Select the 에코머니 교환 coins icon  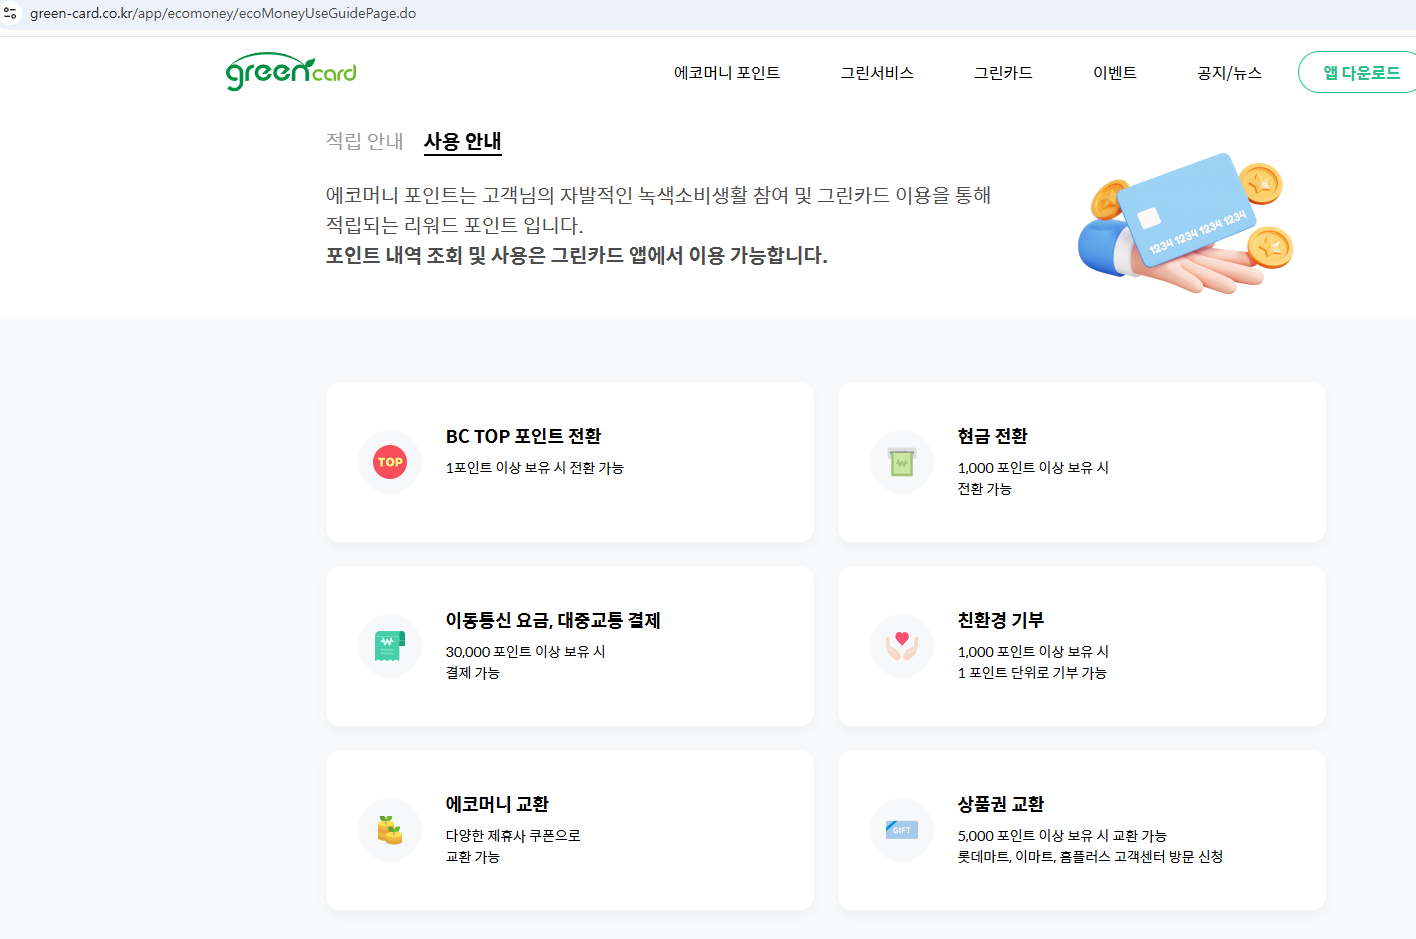click(389, 829)
